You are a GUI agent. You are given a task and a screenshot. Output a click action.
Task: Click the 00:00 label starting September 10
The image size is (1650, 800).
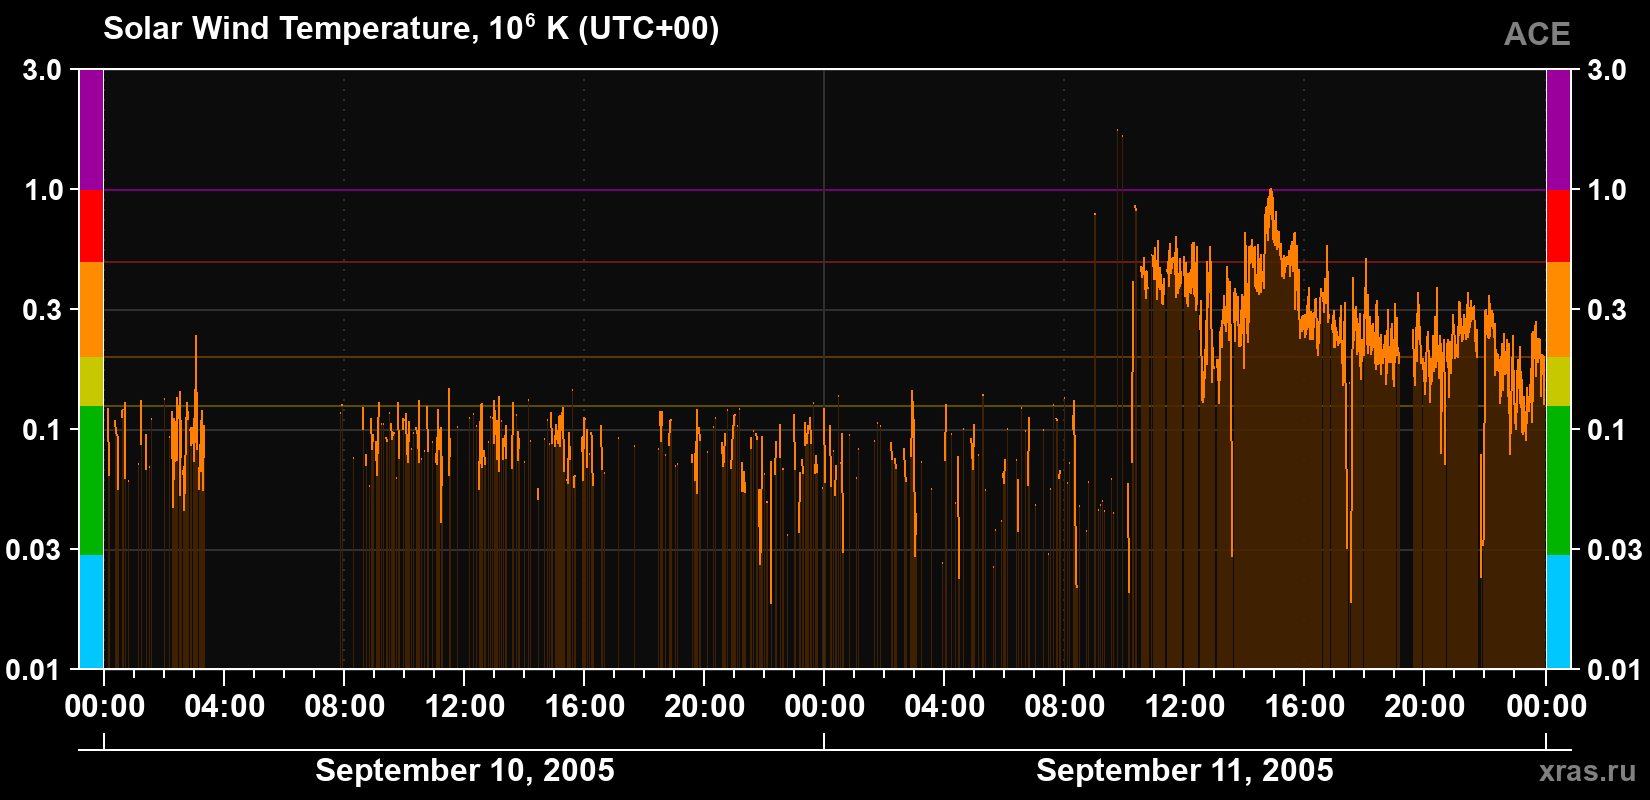(105, 706)
